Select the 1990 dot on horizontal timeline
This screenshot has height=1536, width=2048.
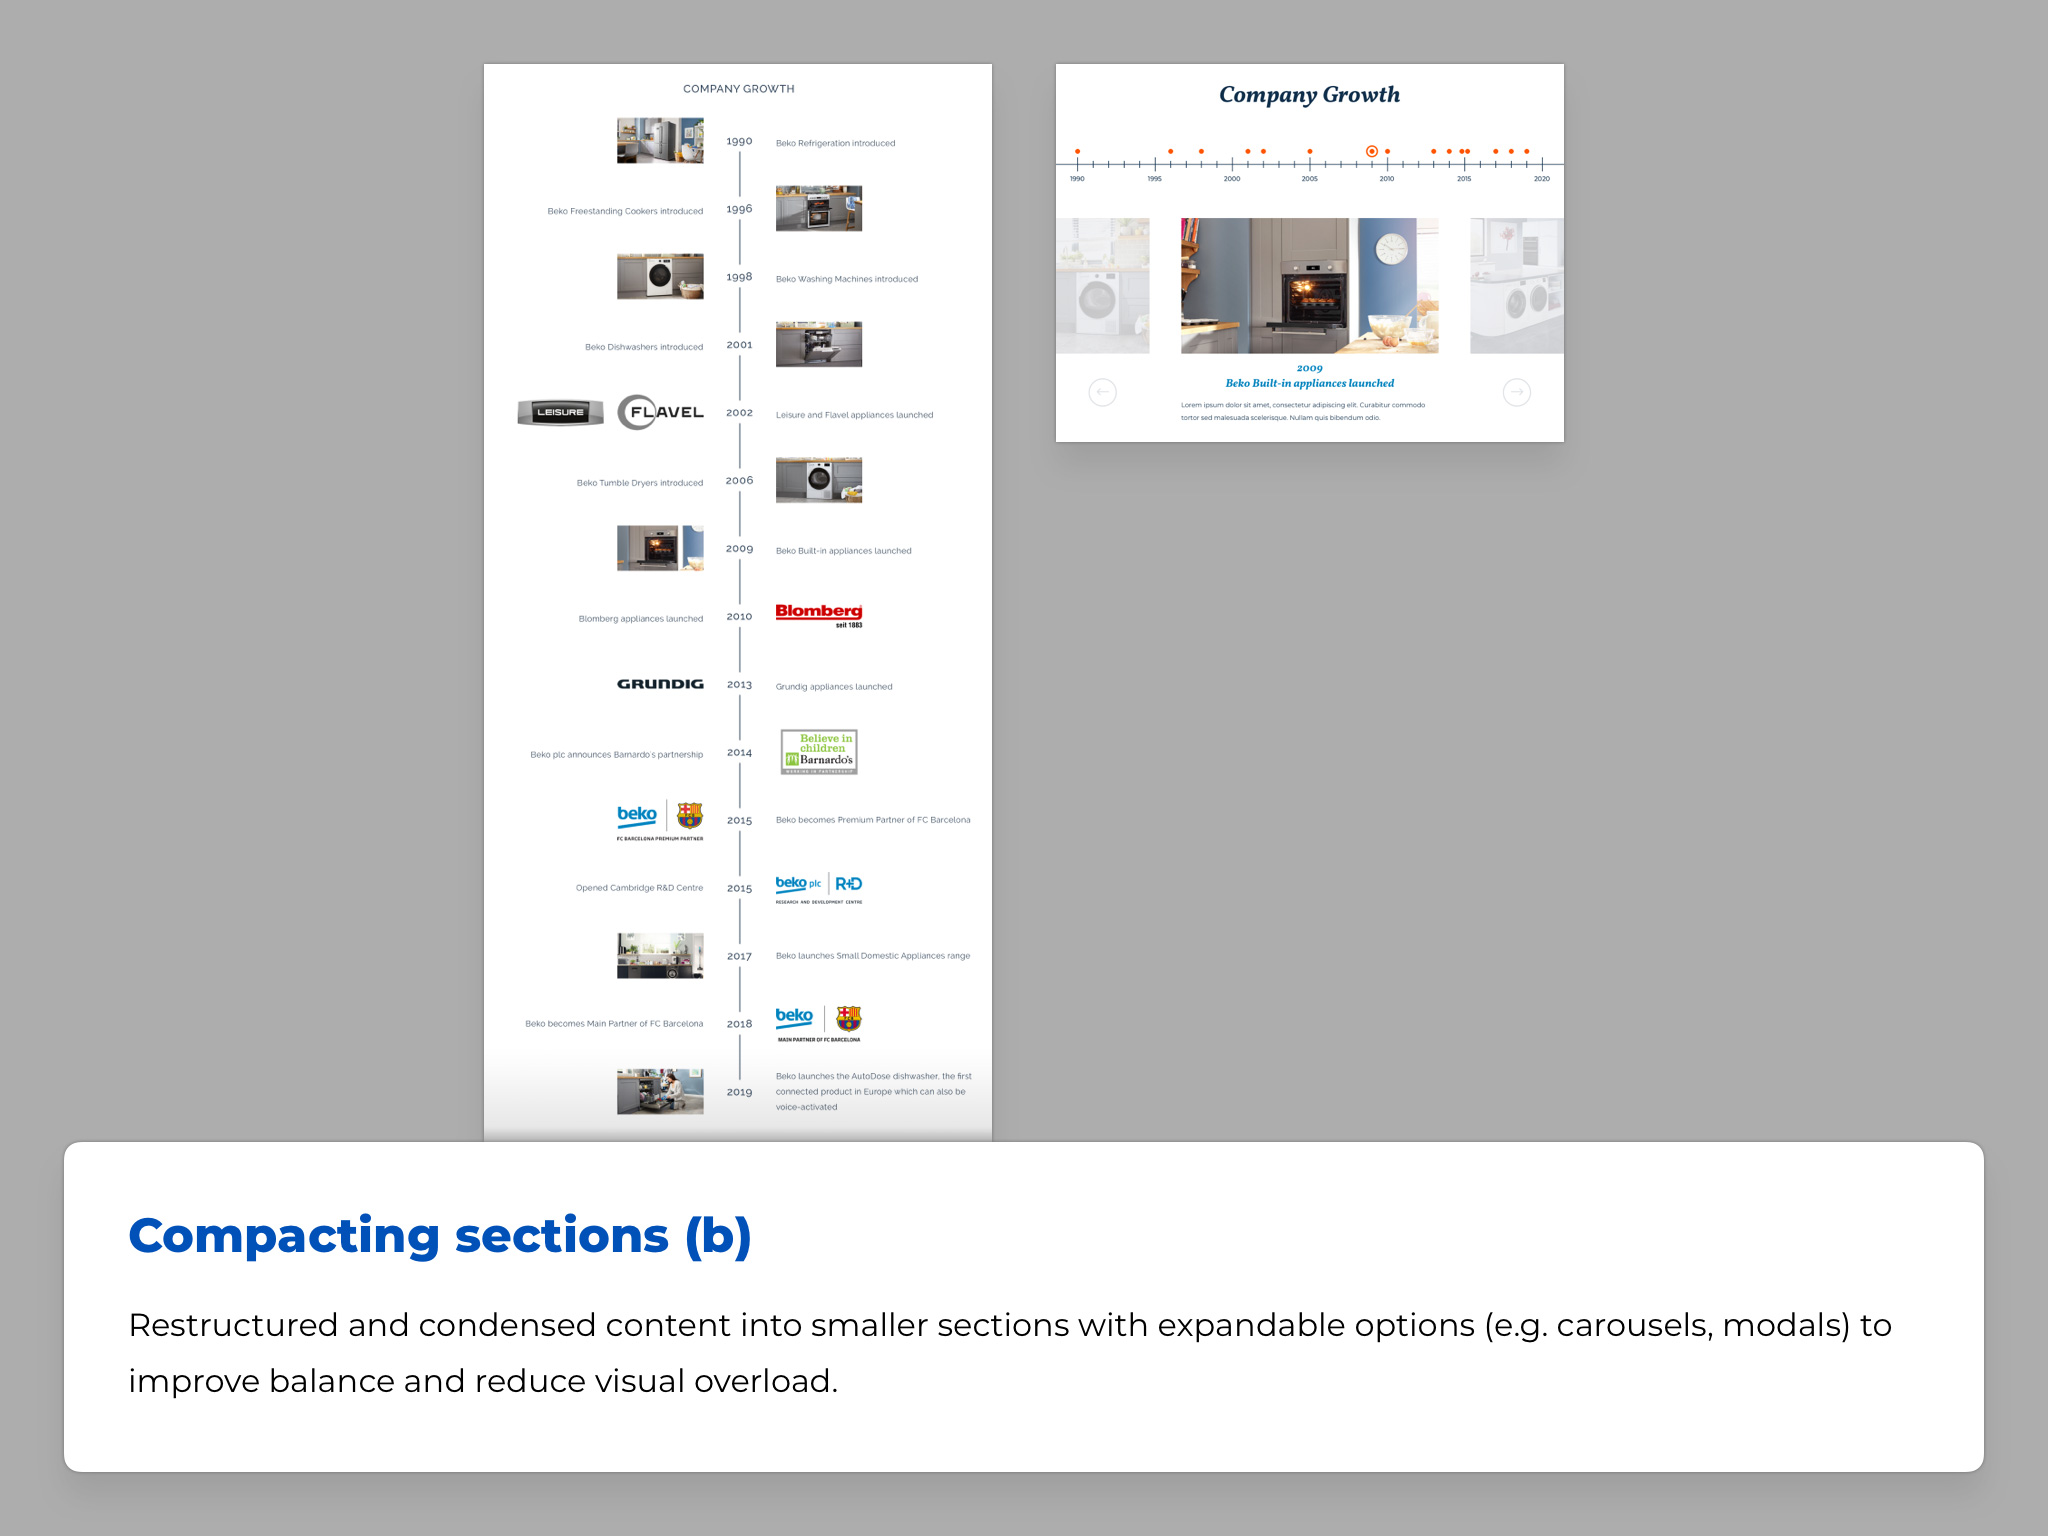click(1077, 151)
